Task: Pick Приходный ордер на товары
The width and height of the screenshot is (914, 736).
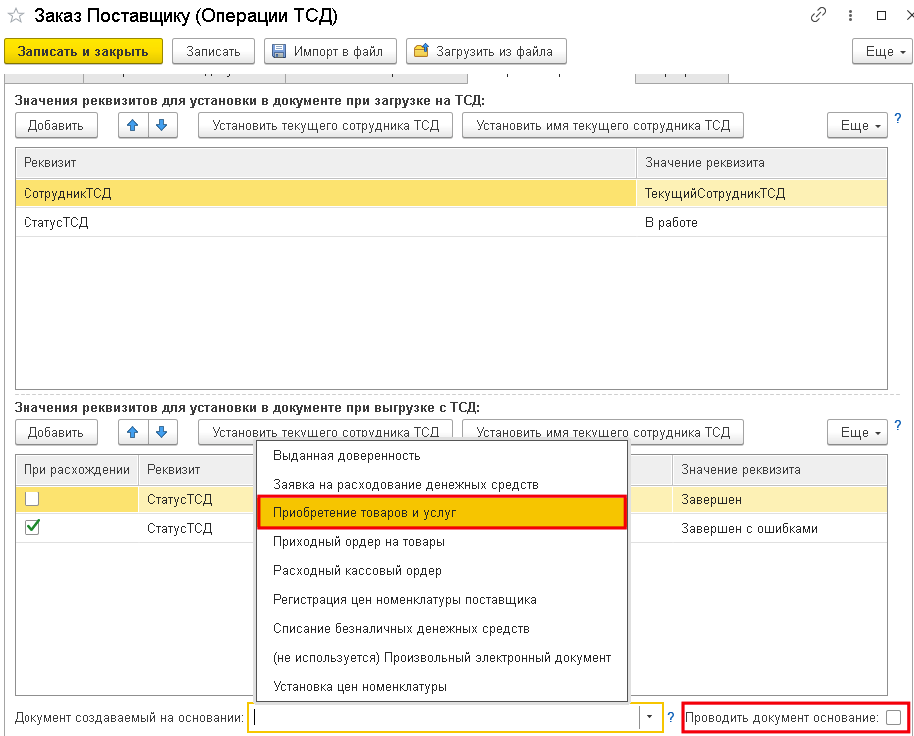Action: [442, 542]
